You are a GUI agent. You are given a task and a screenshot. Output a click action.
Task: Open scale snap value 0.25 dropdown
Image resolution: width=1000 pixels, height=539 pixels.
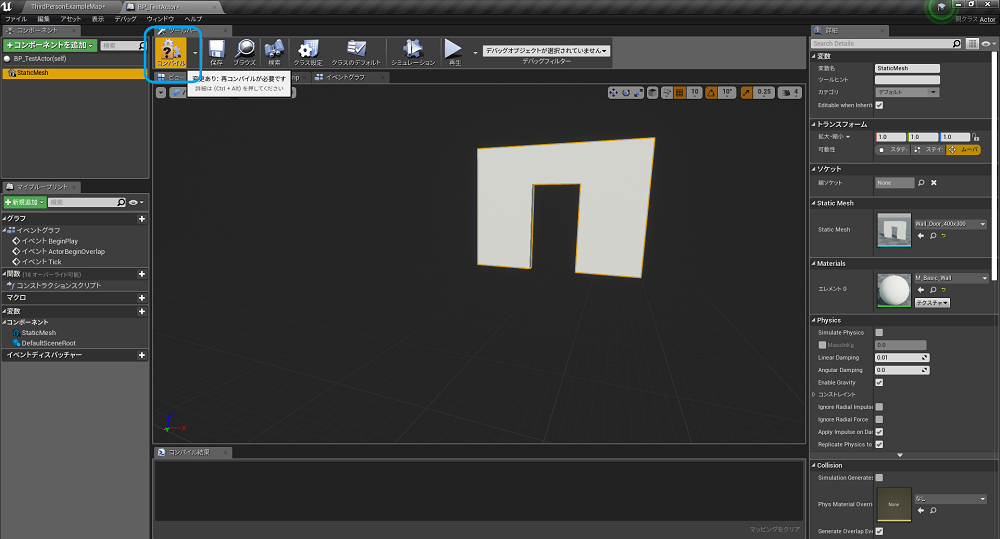click(x=764, y=92)
